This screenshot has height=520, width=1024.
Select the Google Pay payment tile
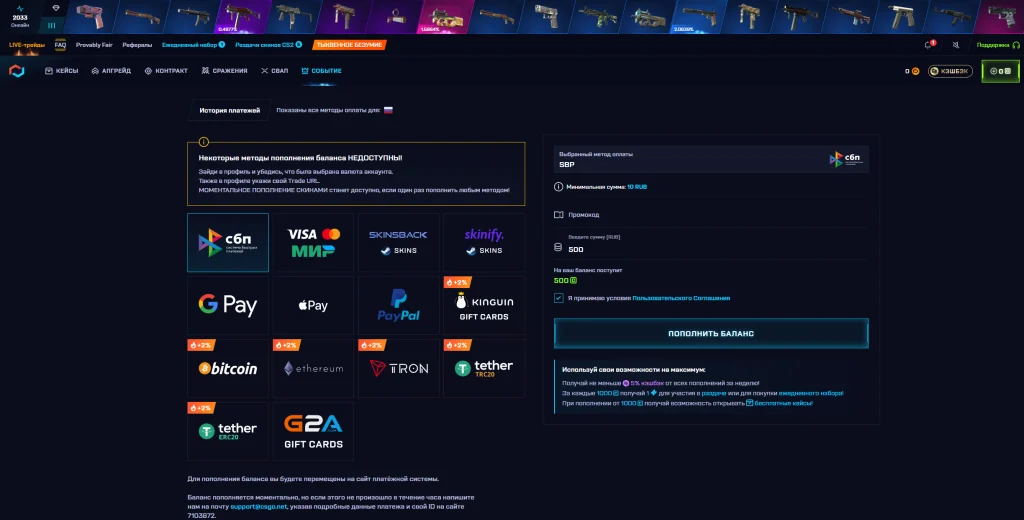coord(228,305)
